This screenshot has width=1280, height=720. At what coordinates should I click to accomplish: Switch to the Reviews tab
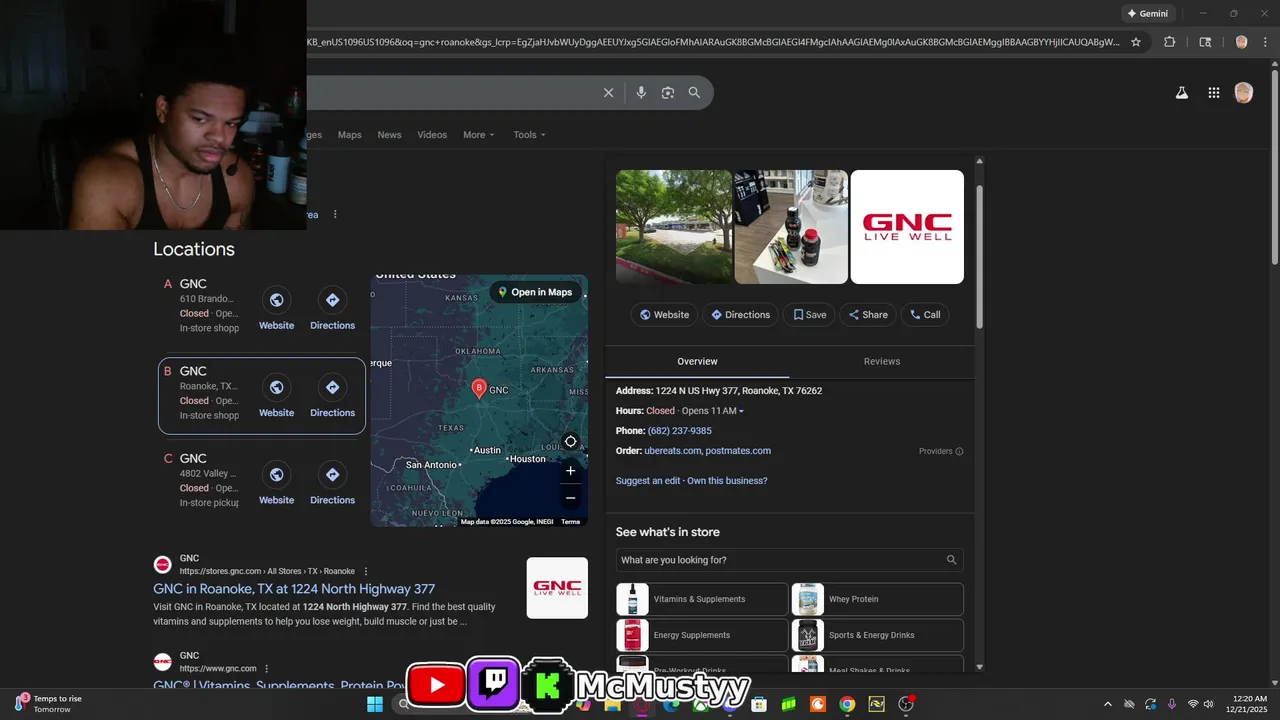[x=882, y=361]
